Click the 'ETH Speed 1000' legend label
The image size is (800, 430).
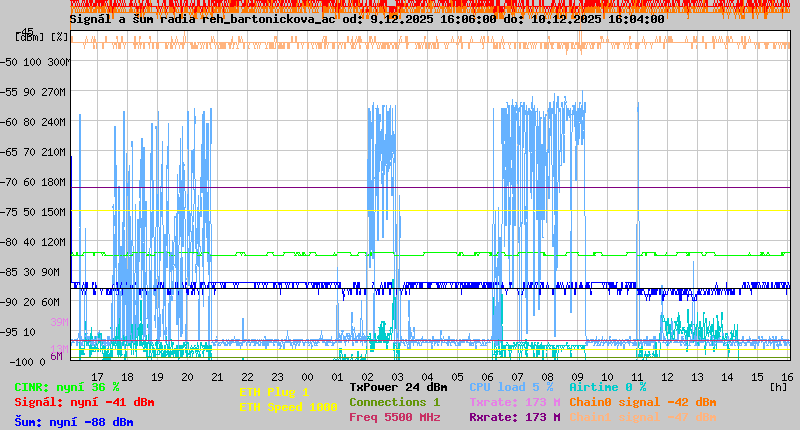(x=288, y=408)
